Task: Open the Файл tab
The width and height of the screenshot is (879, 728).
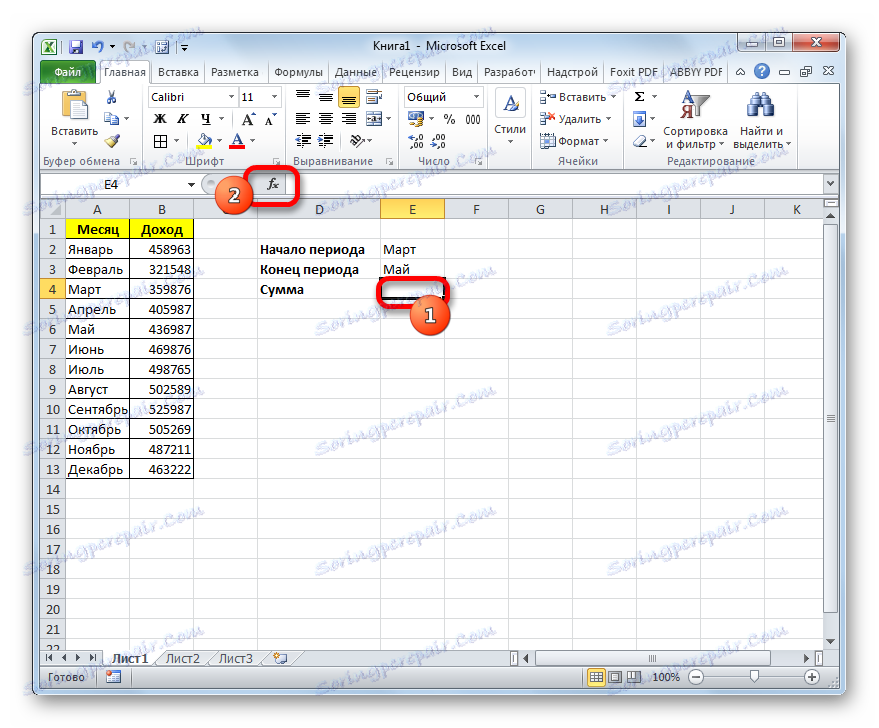Action: (x=67, y=72)
